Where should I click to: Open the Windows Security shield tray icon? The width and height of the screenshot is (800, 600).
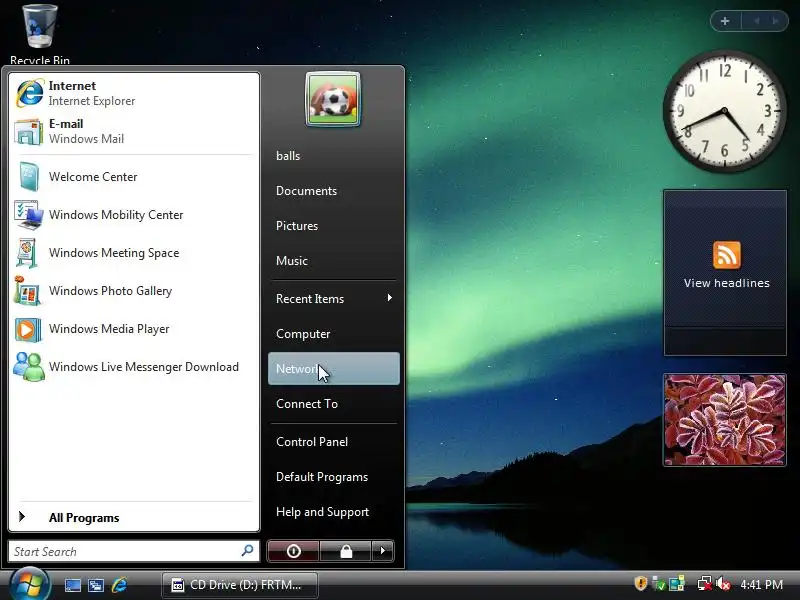[641, 583]
